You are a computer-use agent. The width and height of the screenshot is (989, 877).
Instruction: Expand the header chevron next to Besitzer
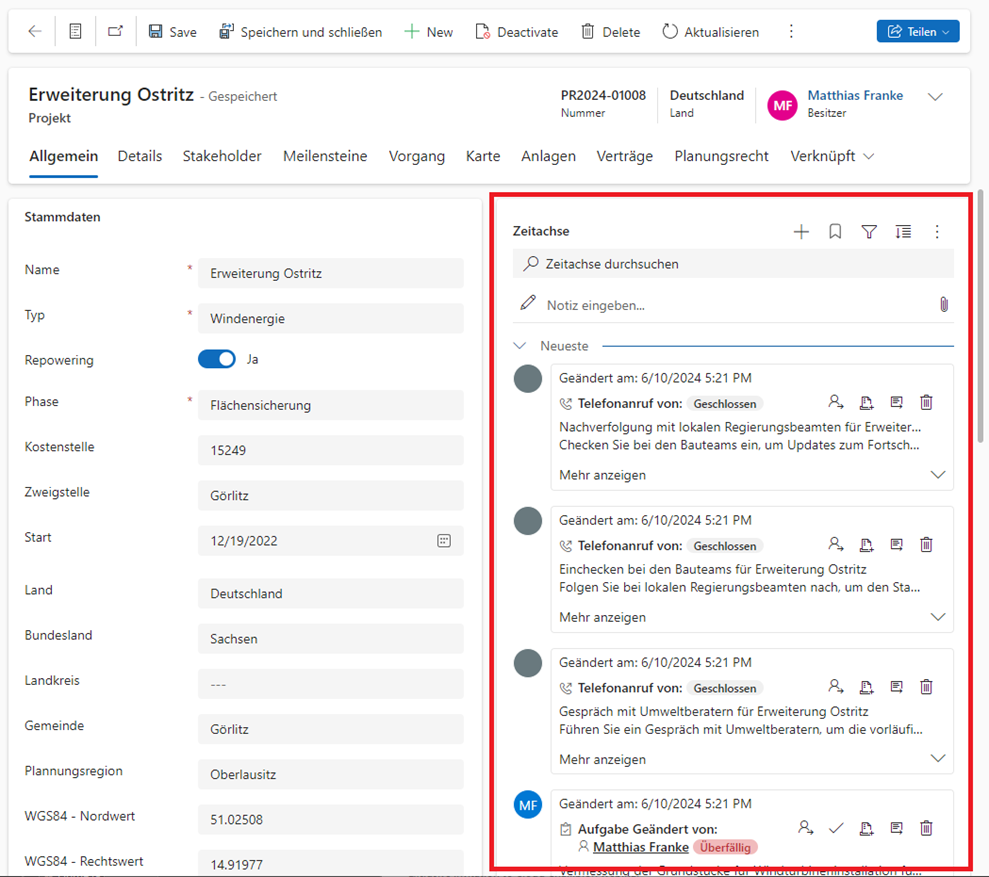[935, 97]
